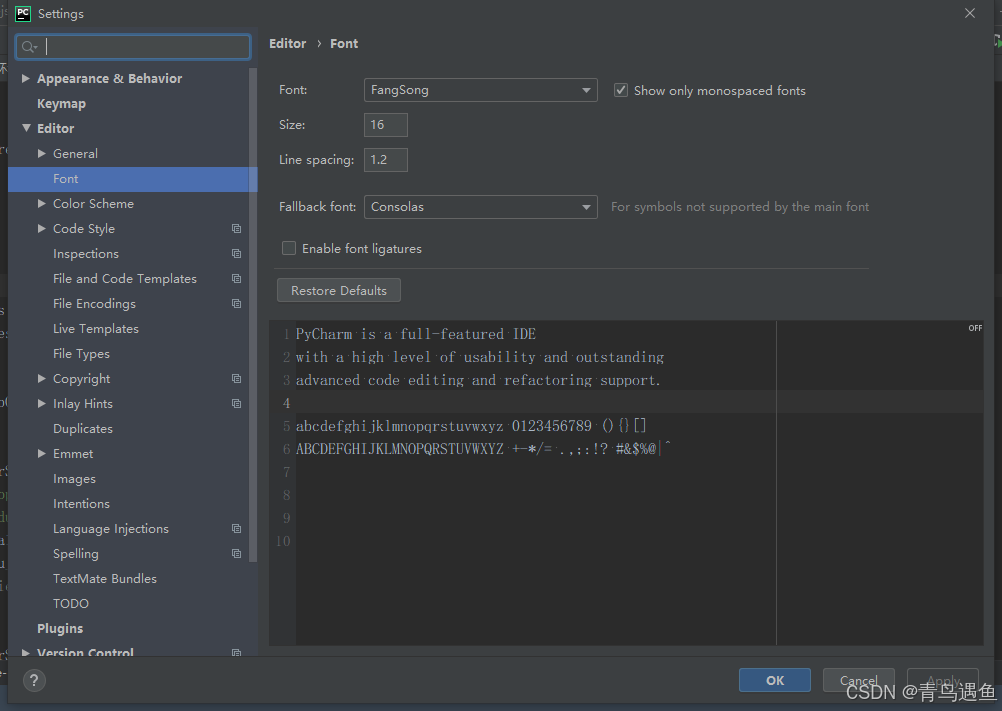The image size is (1002, 711).
Task: Open Language Injections settings
Action: [111, 529]
